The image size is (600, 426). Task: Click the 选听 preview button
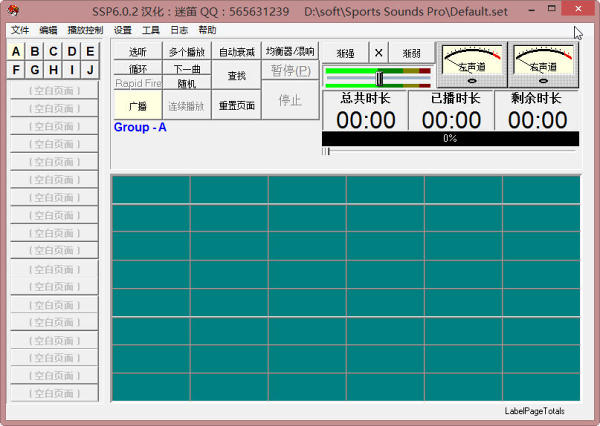pyautogui.click(x=138, y=51)
